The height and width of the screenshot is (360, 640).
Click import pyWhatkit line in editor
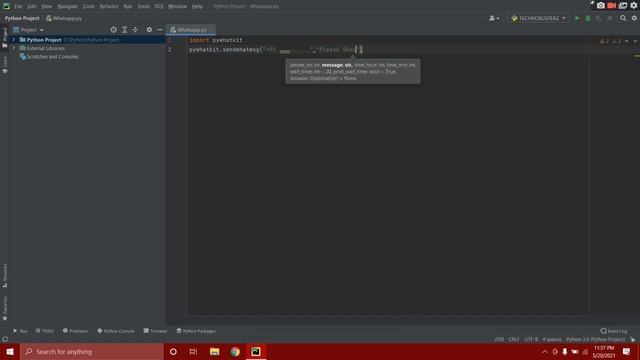216,40
